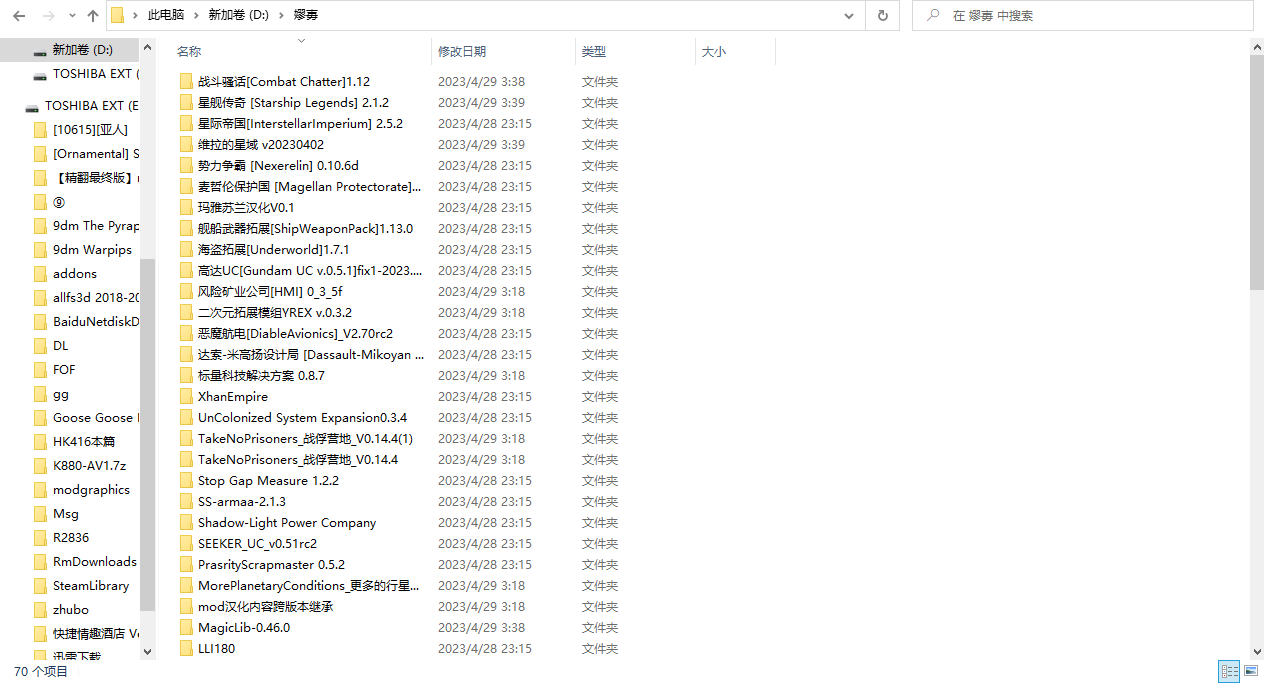Open the recent locations dropdown arrow

pyautogui.click(x=72, y=16)
